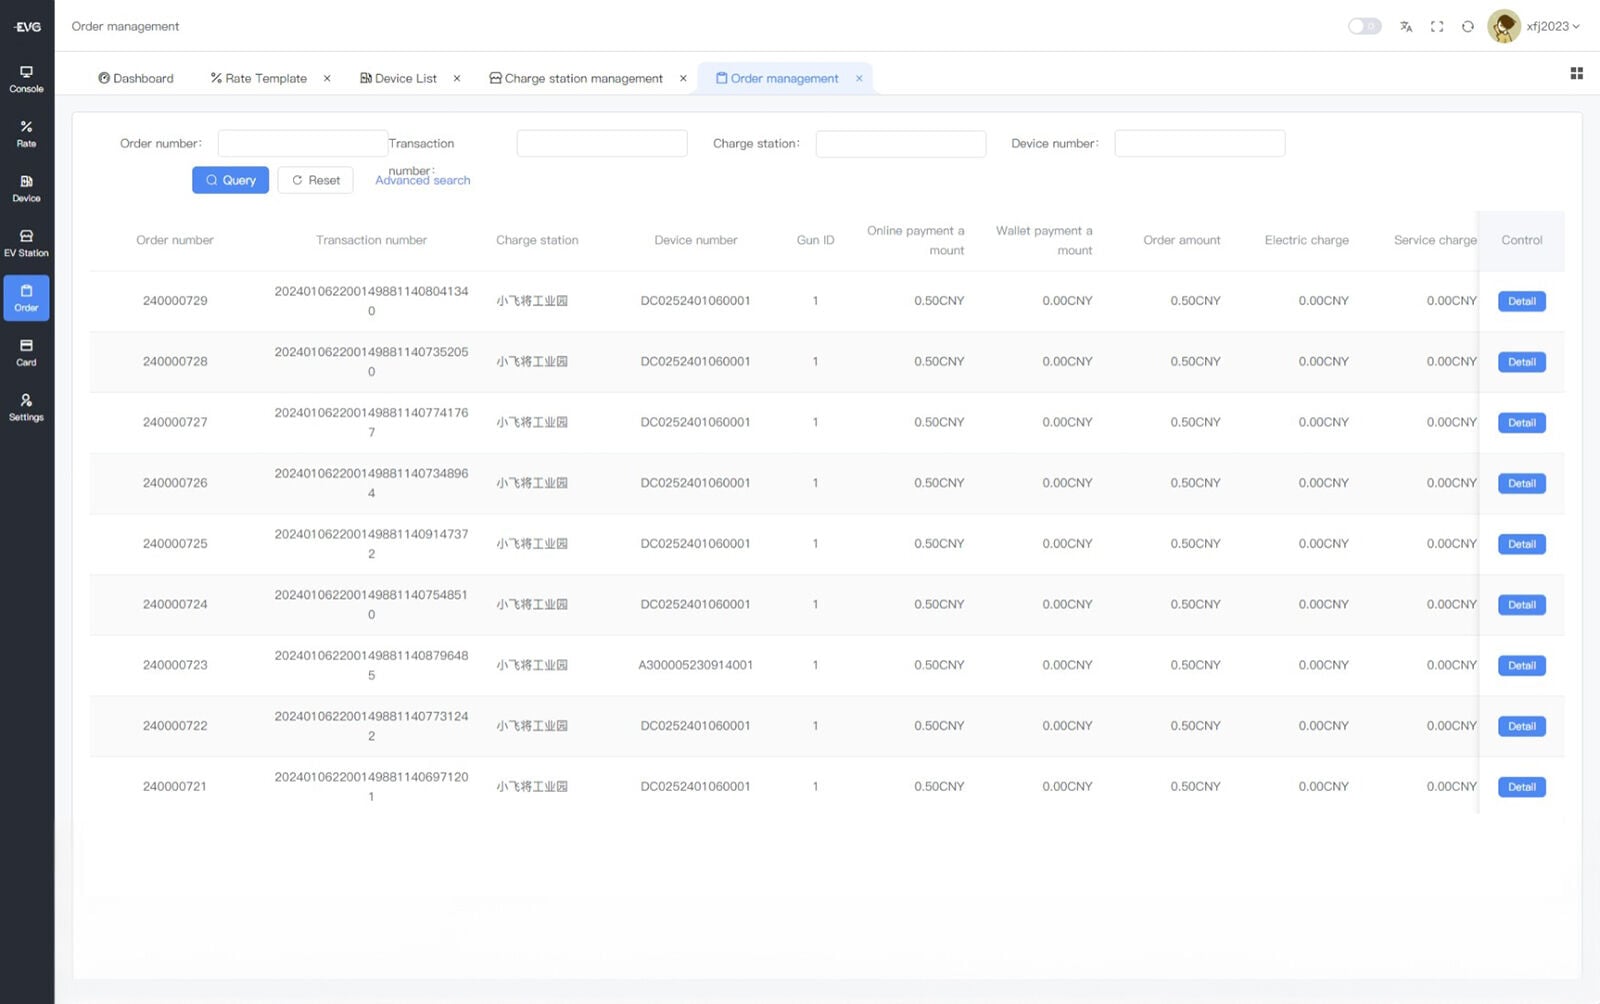The height and width of the screenshot is (1004, 1600).
Task: View Detail for order 240000723
Action: click(1521, 666)
